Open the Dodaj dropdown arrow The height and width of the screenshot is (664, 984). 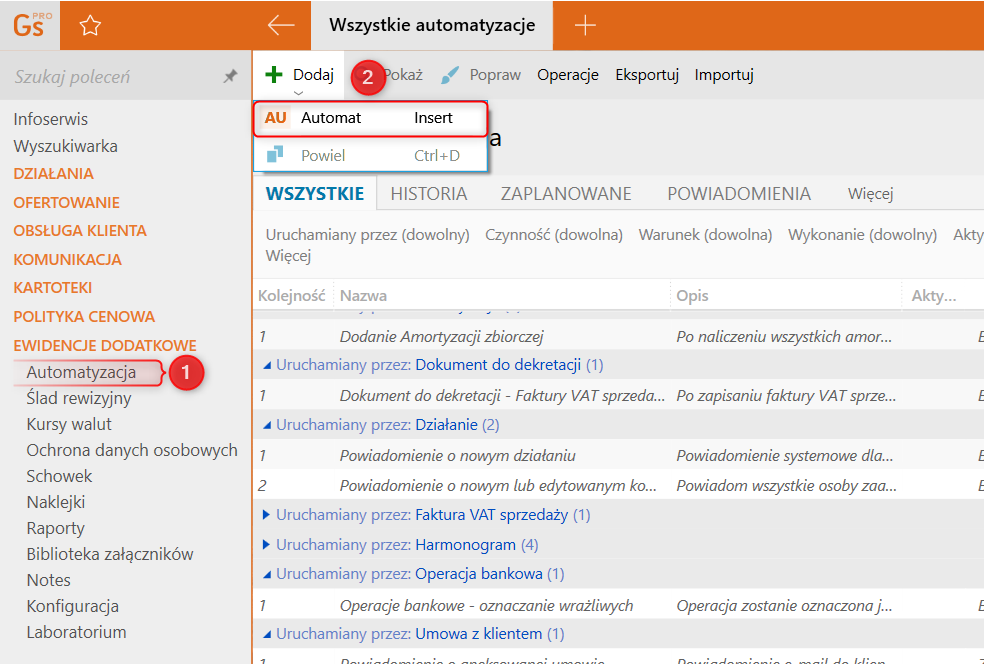298,93
